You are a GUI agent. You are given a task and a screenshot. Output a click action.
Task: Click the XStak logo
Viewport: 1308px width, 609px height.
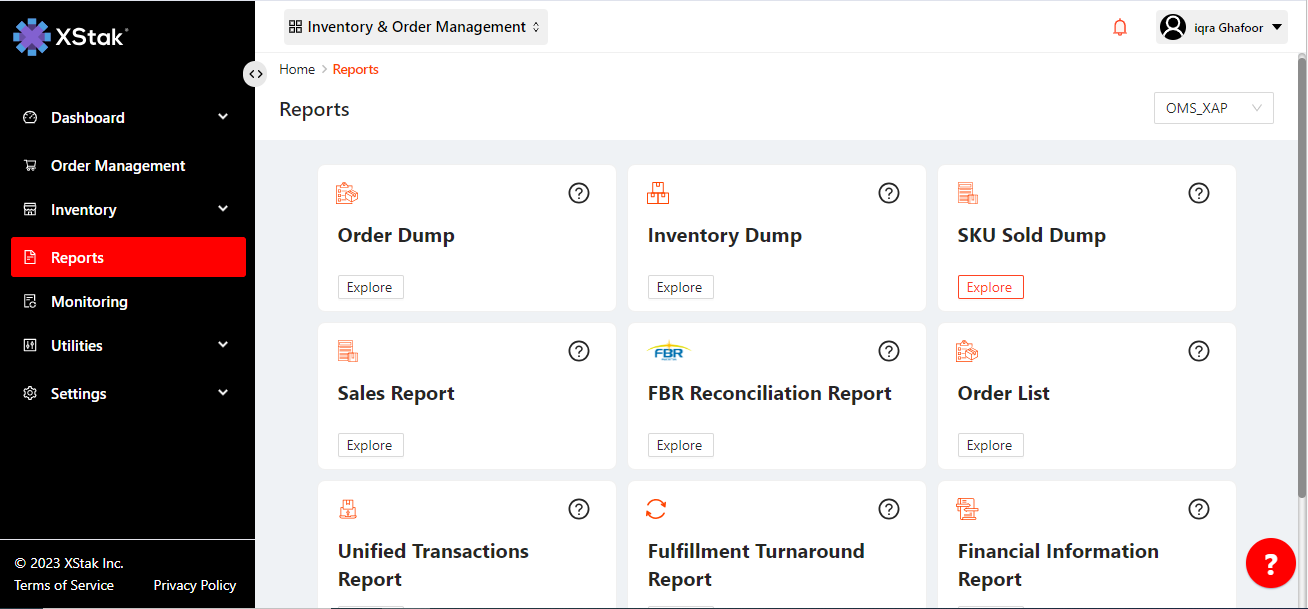70,37
